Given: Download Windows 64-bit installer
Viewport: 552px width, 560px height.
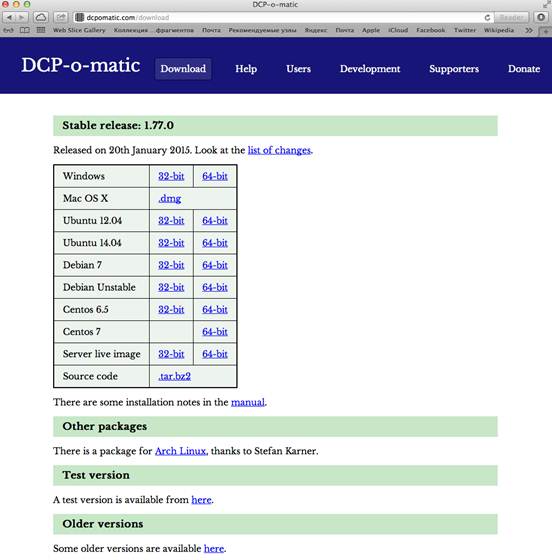Looking at the screenshot, I should (x=215, y=176).
